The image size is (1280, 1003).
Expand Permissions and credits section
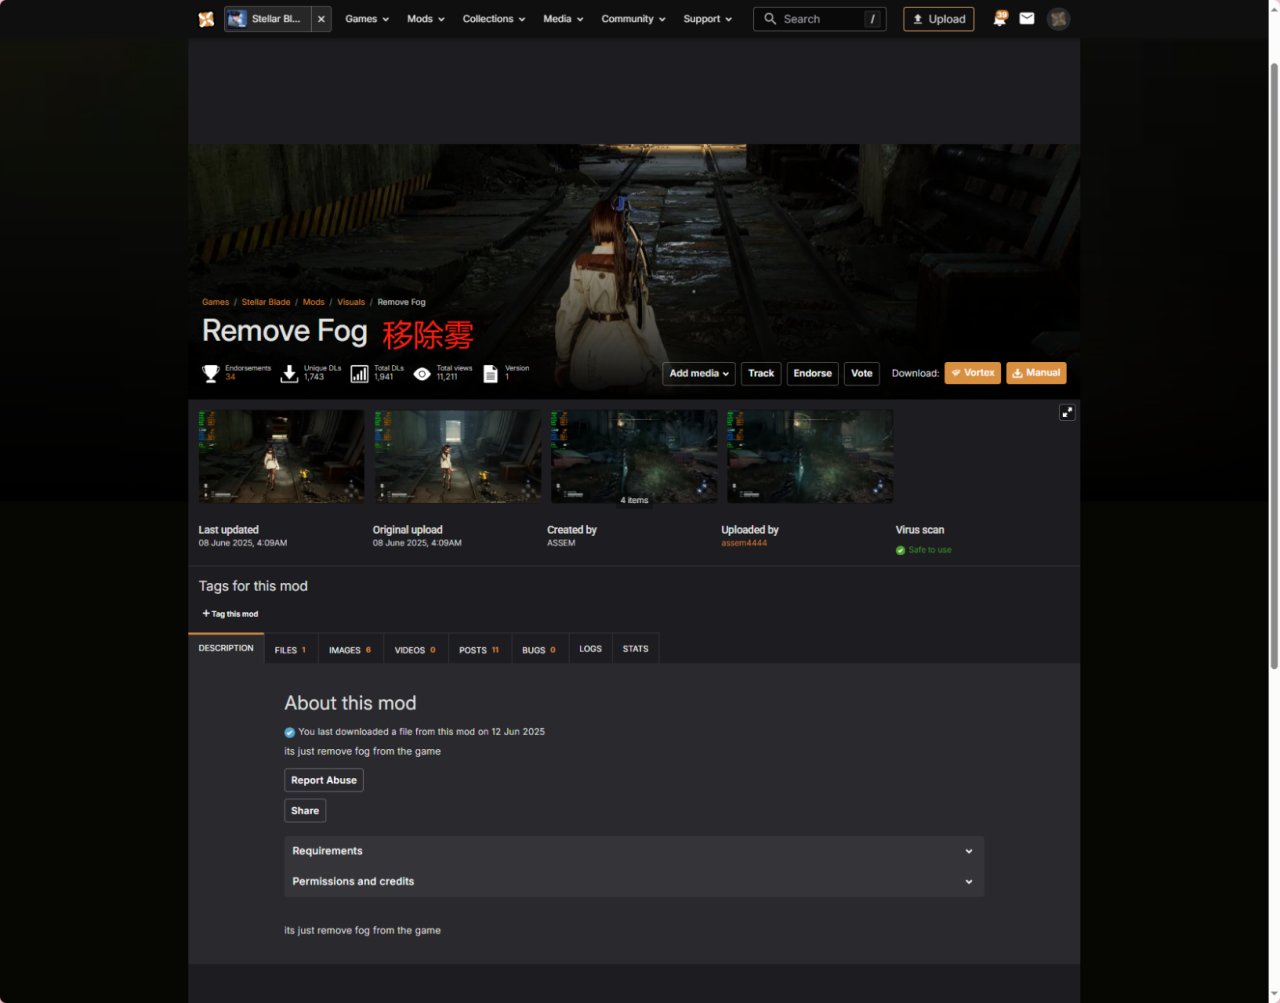tap(634, 881)
